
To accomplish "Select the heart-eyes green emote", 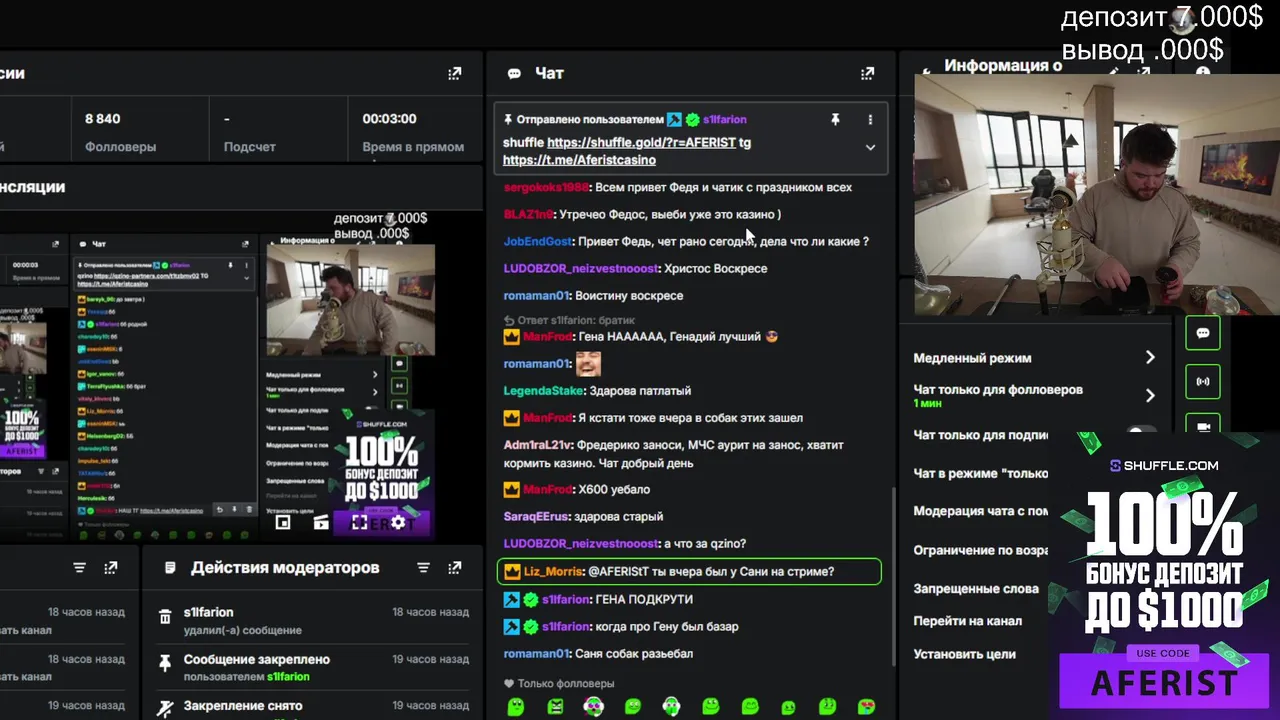I will (866, 706).
